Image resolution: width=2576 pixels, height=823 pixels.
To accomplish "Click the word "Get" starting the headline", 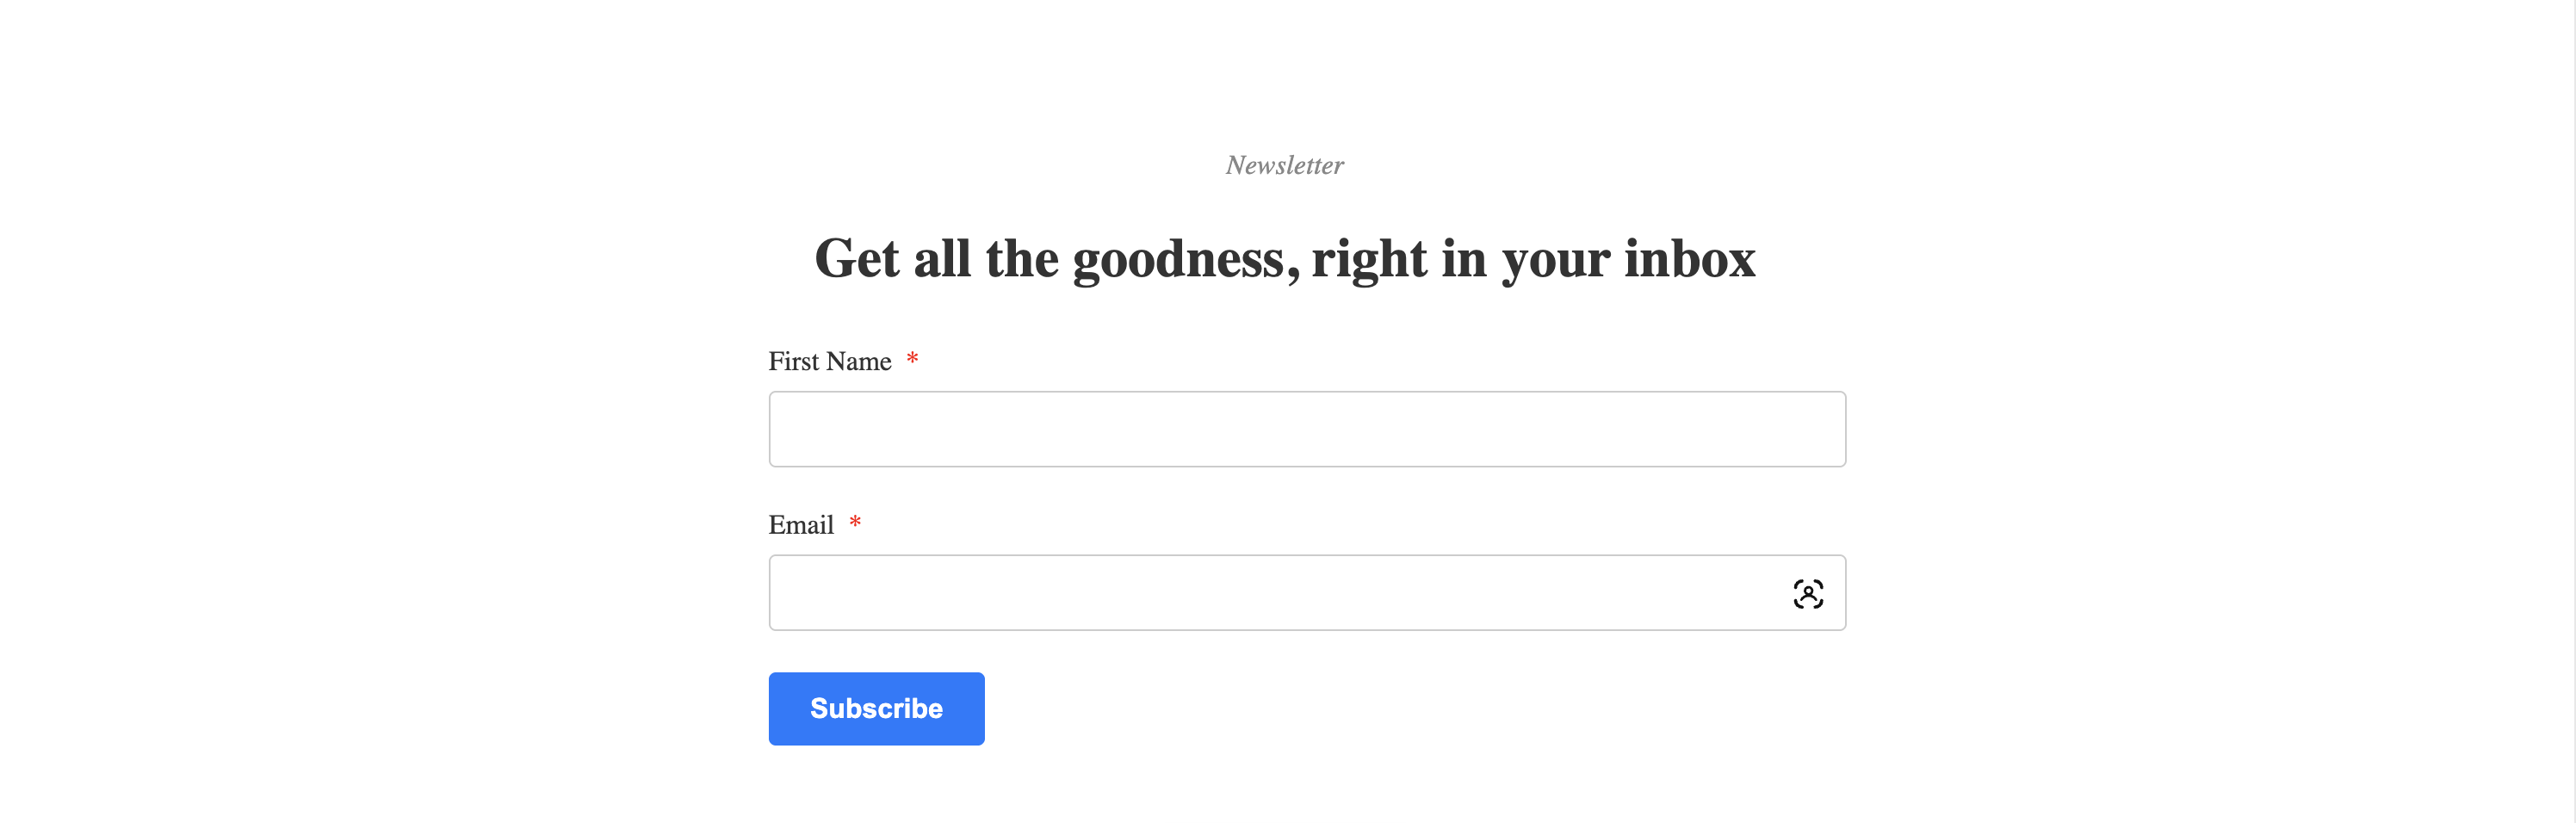I will [856, 259].
